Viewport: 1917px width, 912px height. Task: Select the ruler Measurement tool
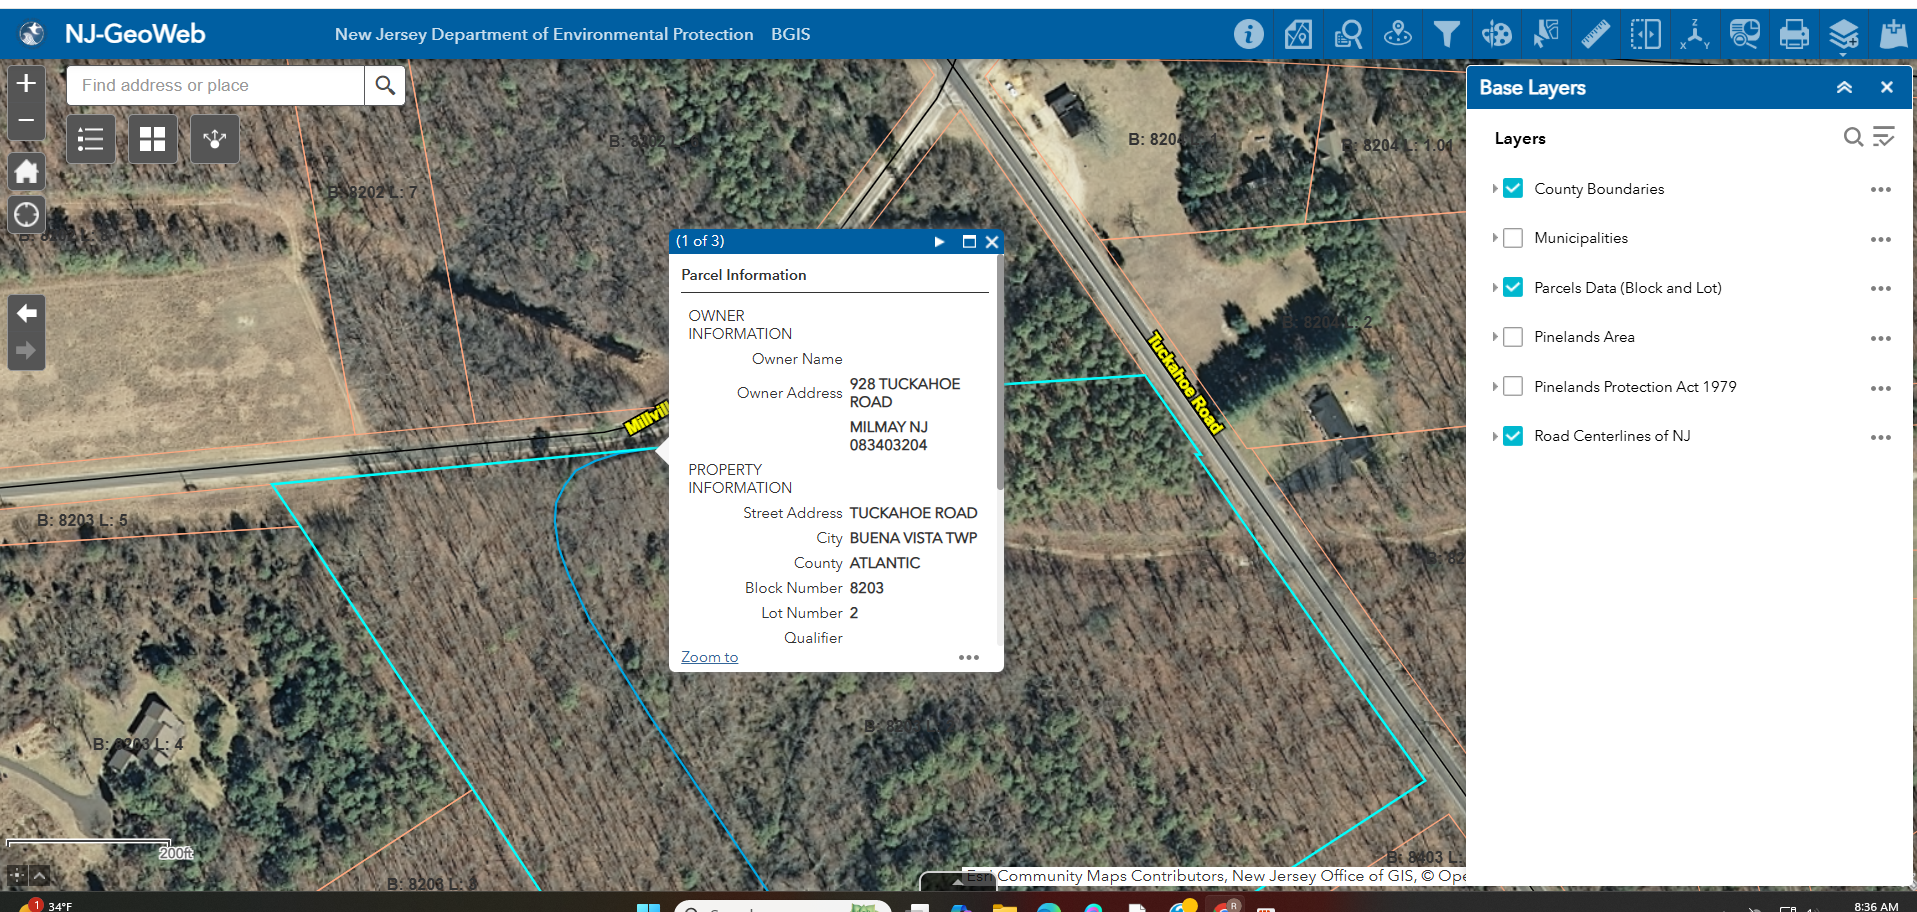click(1595, 35)
